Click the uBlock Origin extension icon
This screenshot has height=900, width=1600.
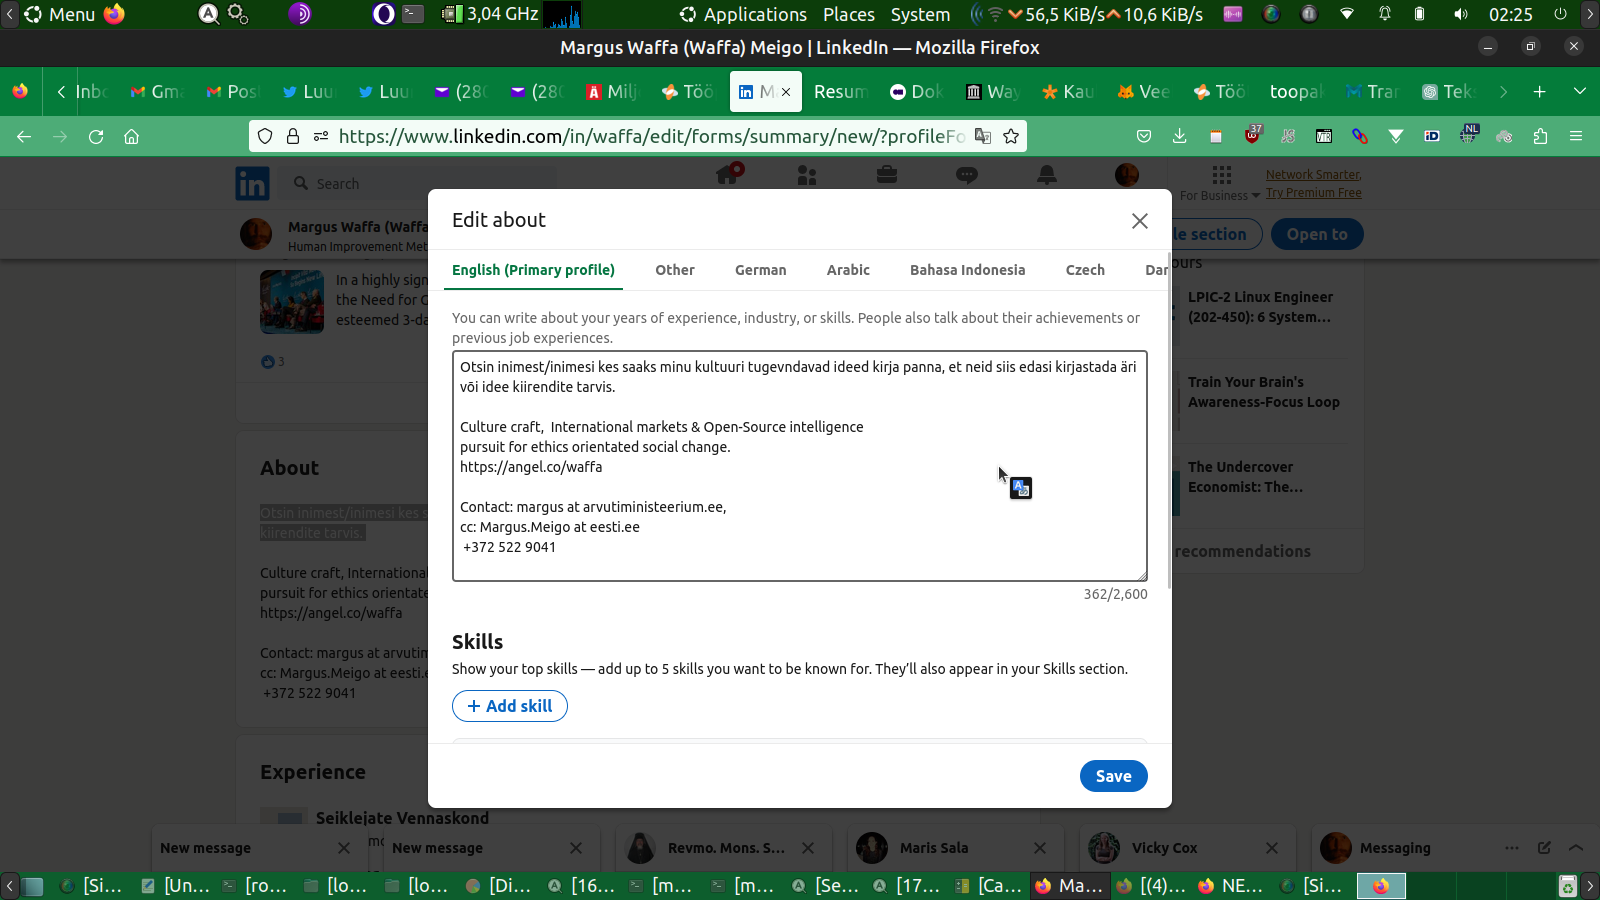pyautogui.click(x=1252, y=135)
